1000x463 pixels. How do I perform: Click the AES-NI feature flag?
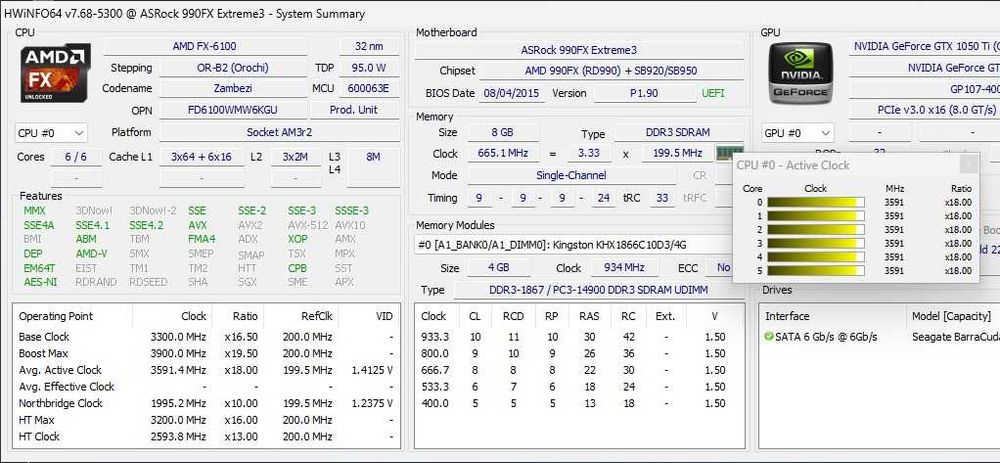[40, 282]
